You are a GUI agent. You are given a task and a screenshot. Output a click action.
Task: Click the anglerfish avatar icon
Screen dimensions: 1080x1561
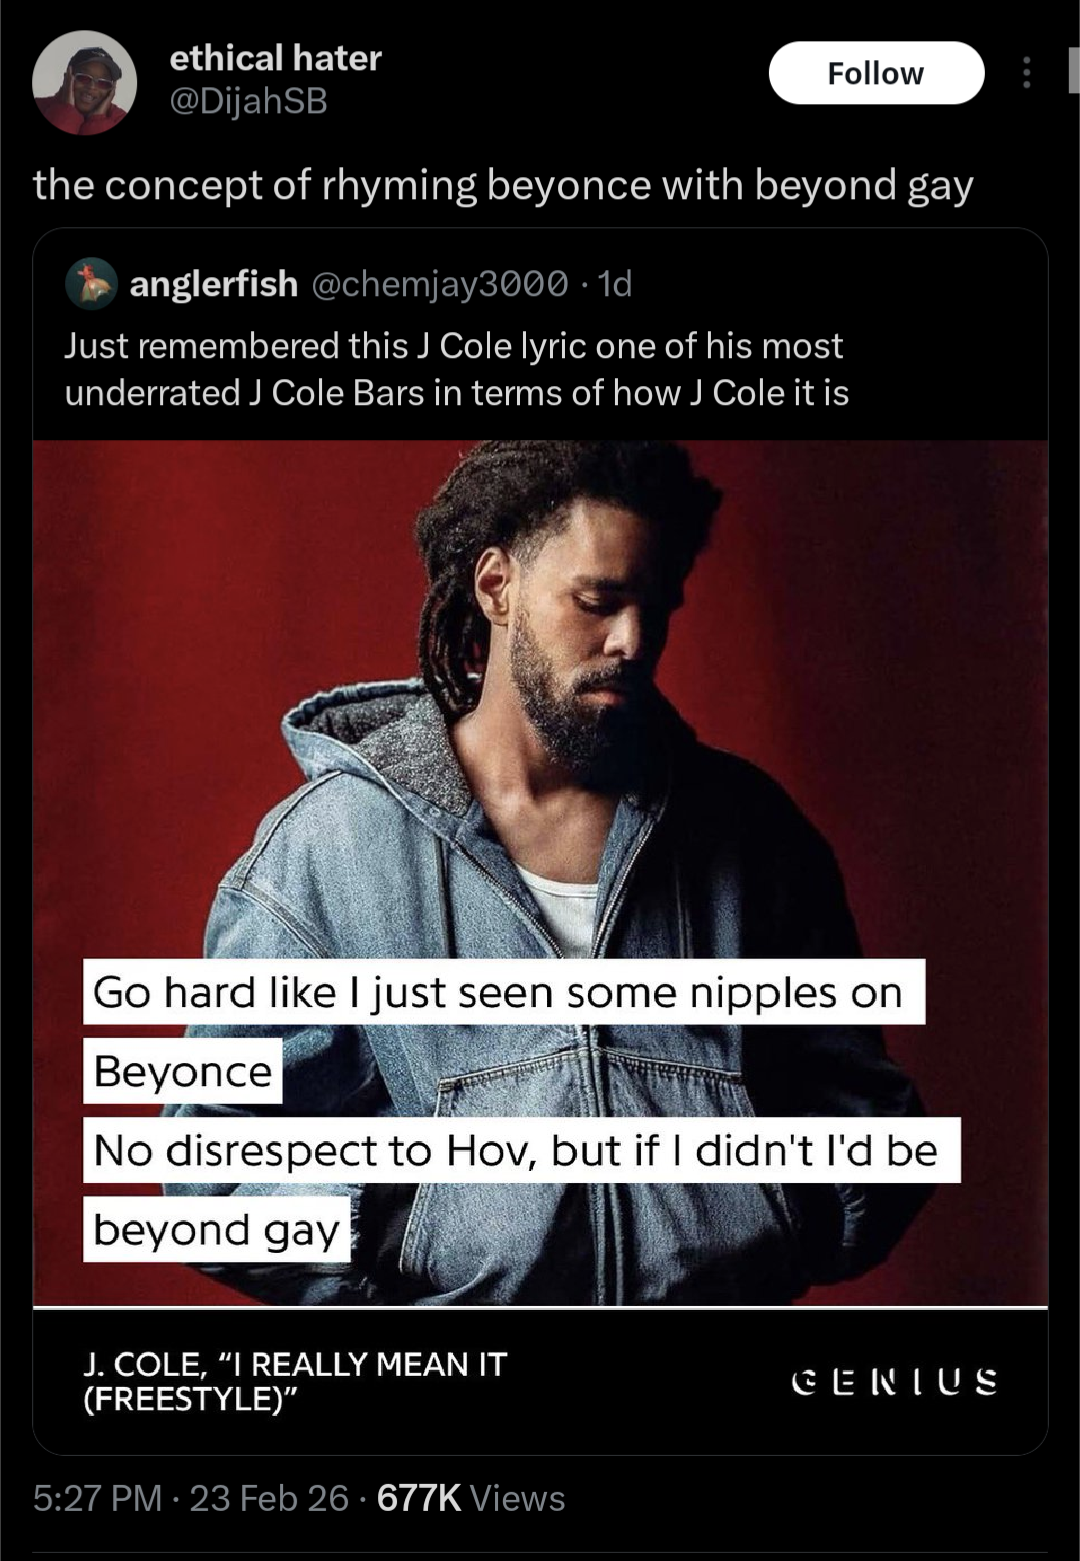(x=91, y=284)
